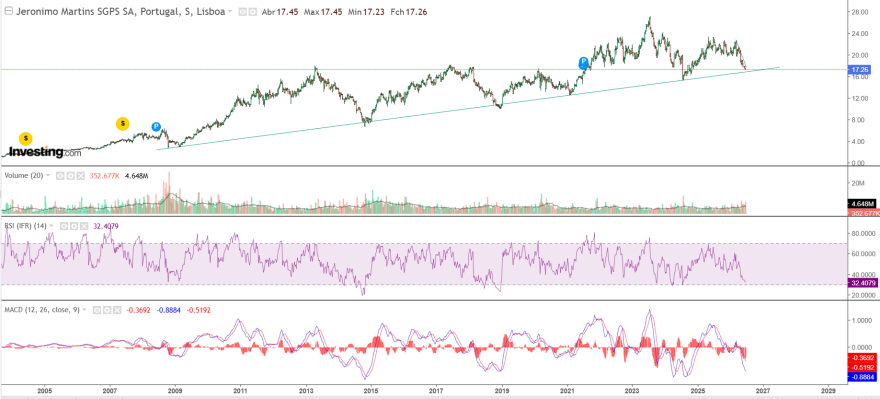Image resolution: width=880 pixels, height=399 pixels.
Task: Click the black 4.648M value in Volume legend
Action: (x=136, y=176)
